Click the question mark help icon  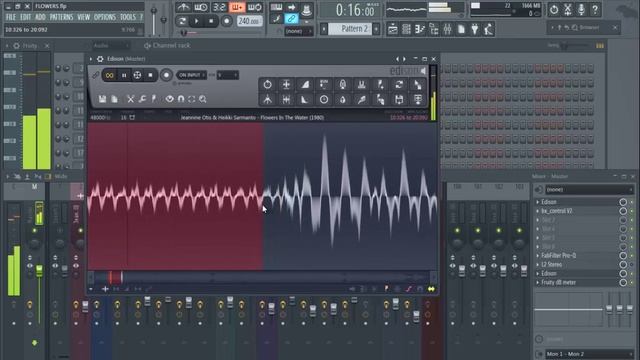point(595,9)
